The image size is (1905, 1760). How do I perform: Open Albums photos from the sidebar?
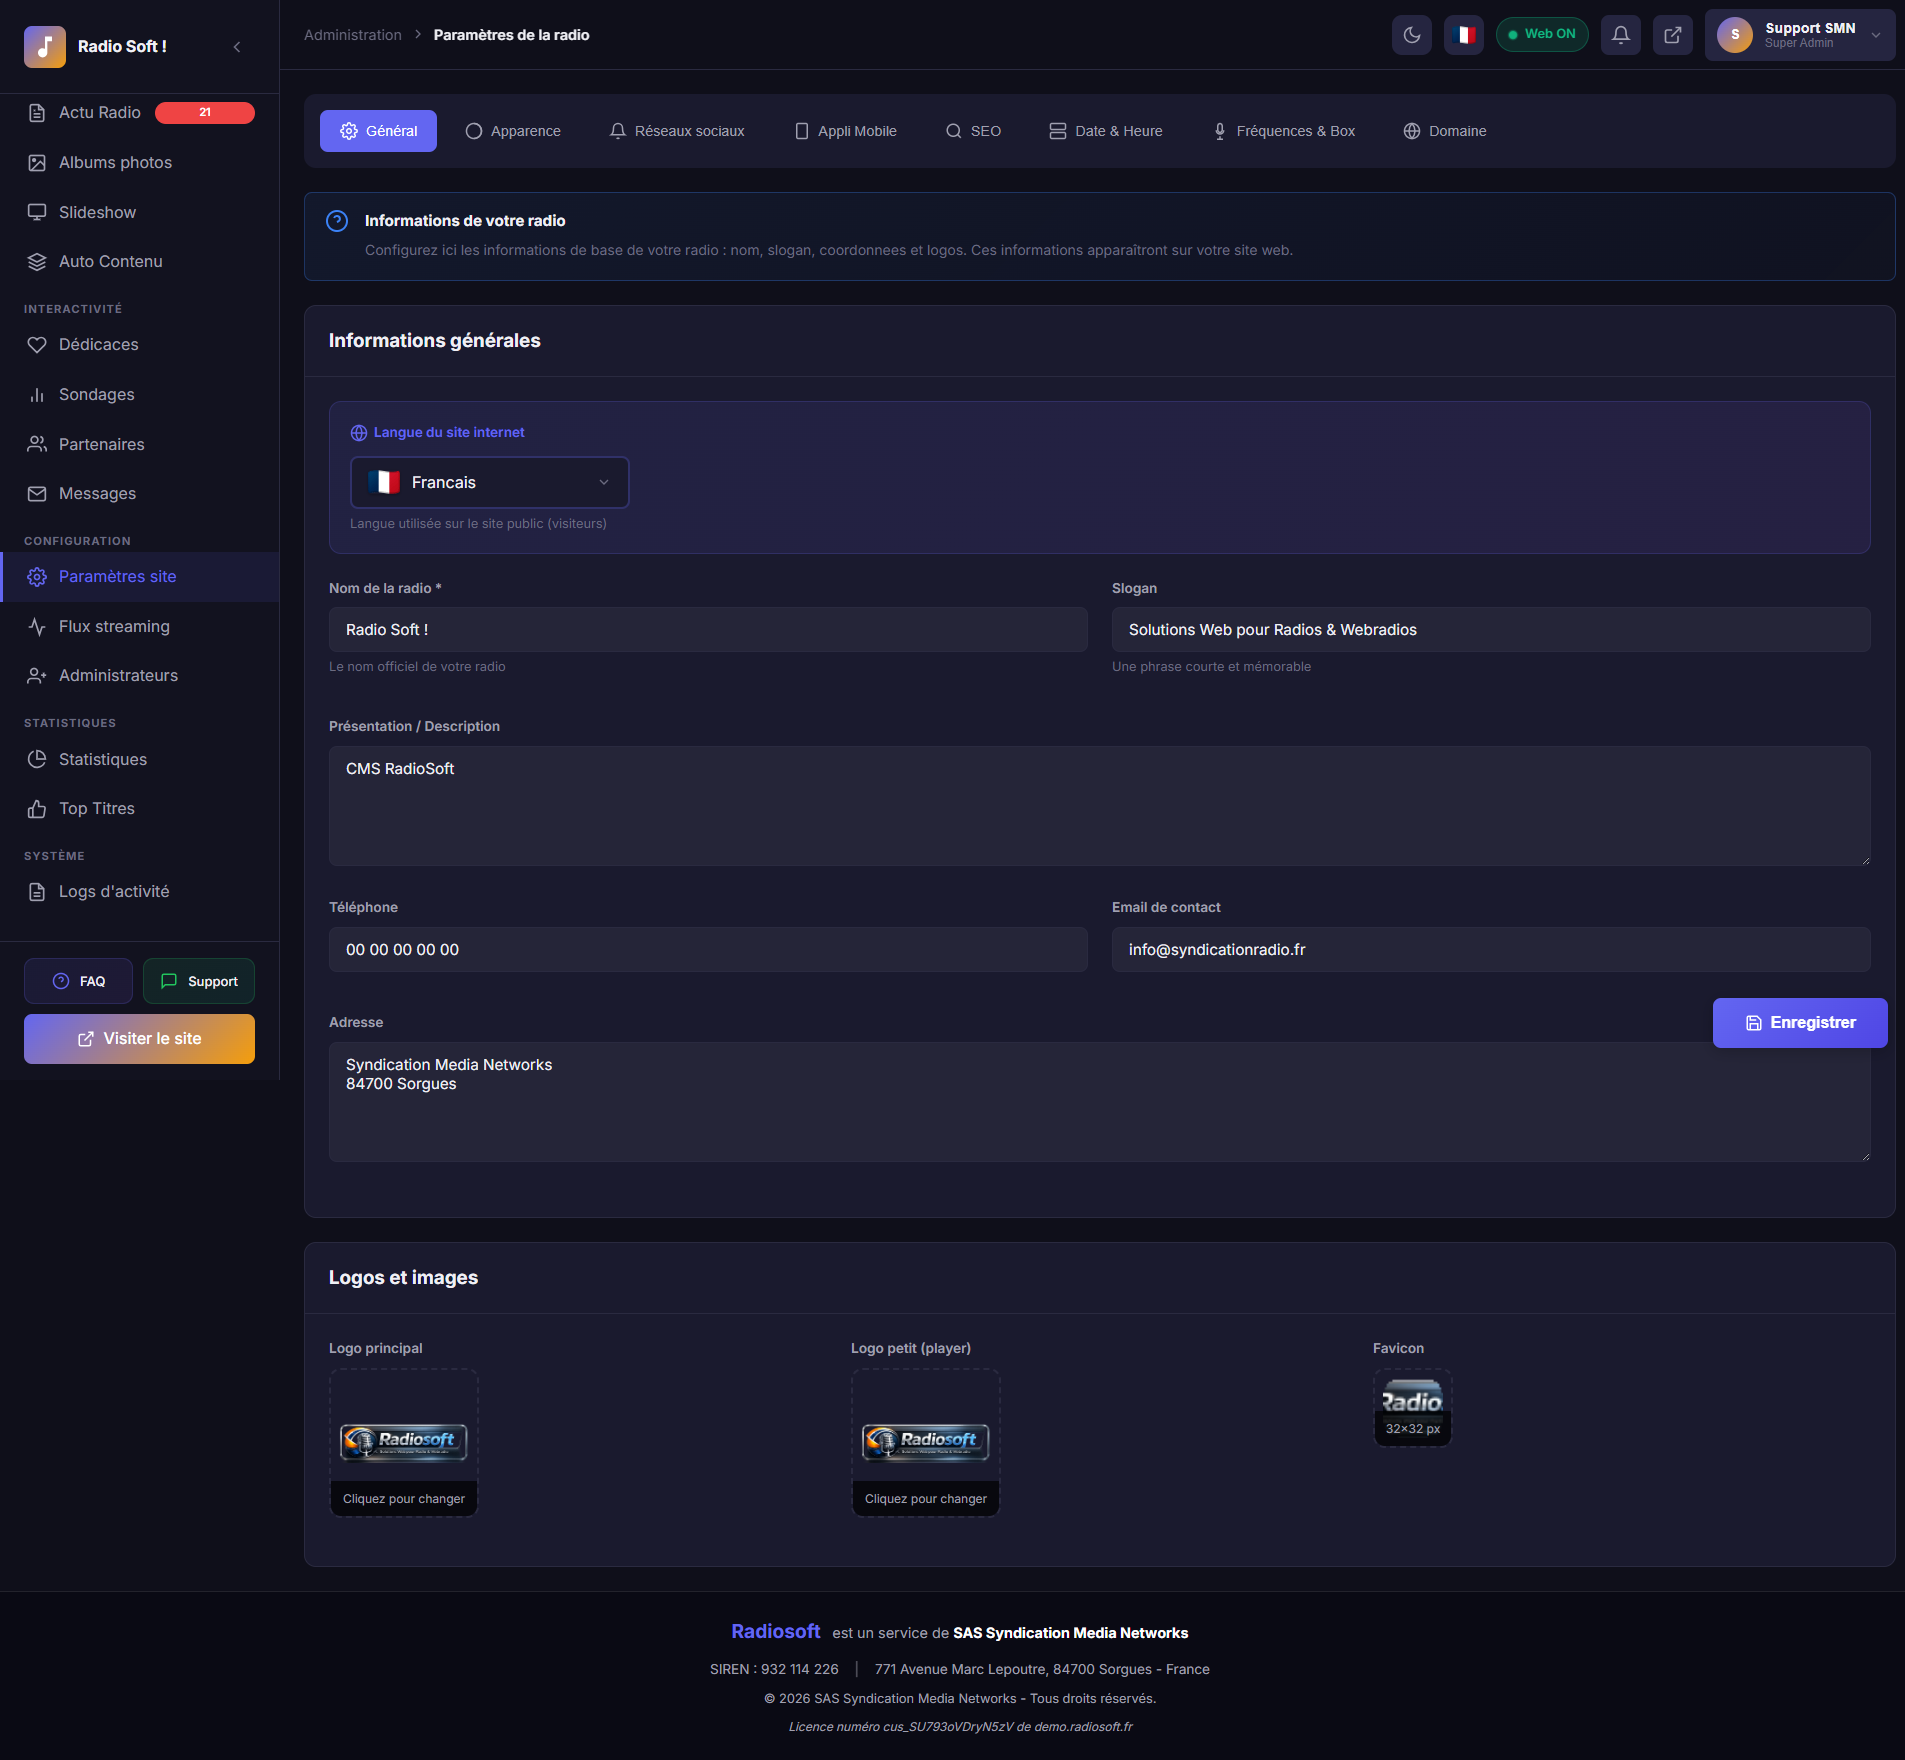[115, 162]
